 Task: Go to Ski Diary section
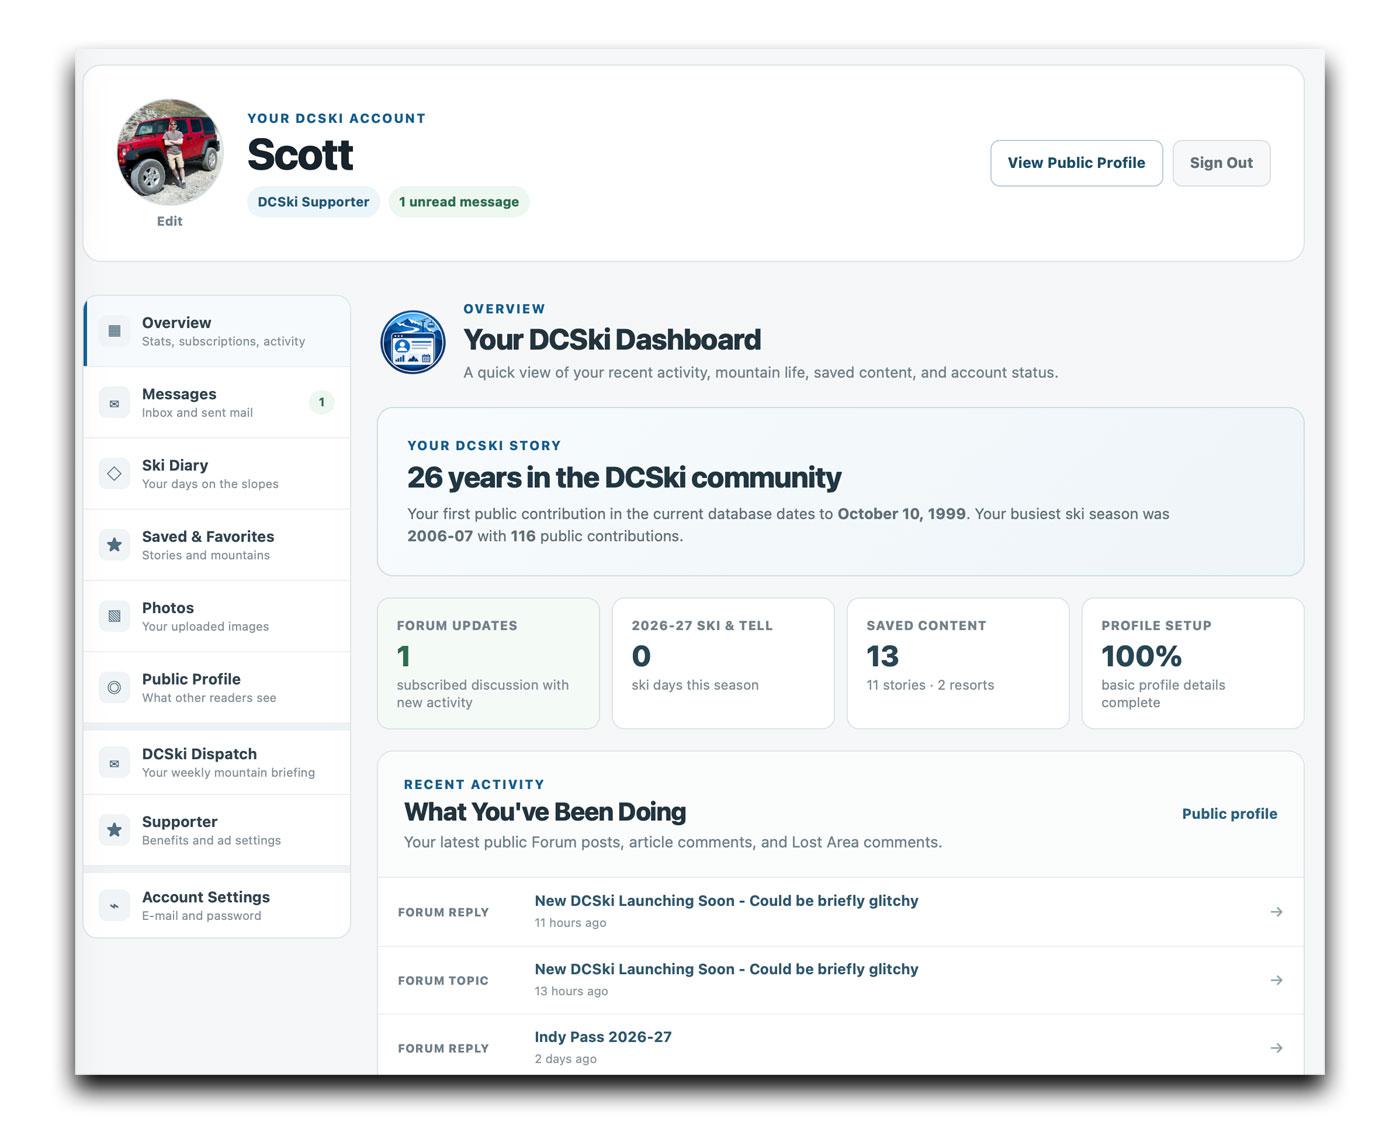pos(217,473)
